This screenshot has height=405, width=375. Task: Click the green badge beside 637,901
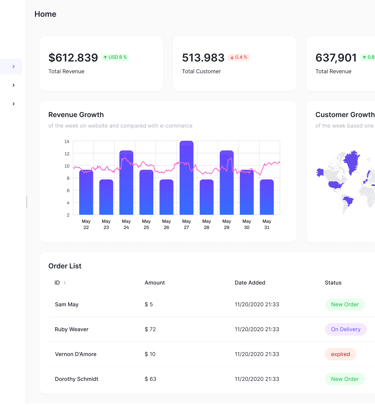(x=368, y=57)
